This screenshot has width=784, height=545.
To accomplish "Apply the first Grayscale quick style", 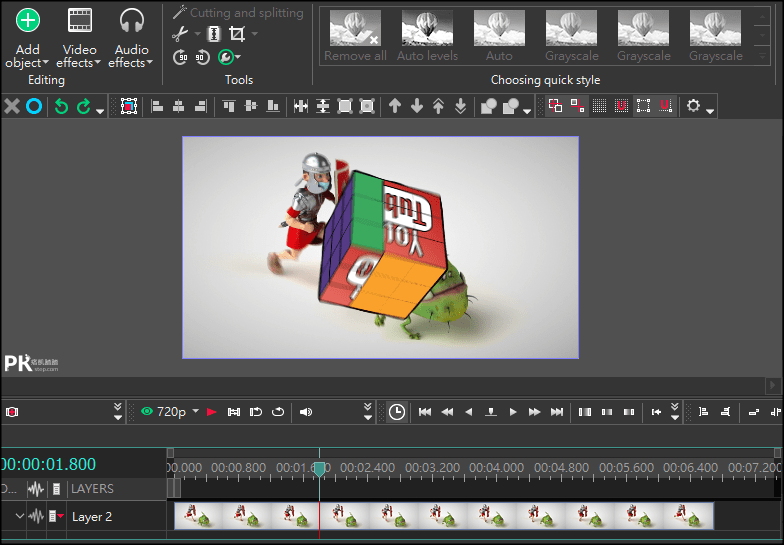I will click(x=572, y=36).
